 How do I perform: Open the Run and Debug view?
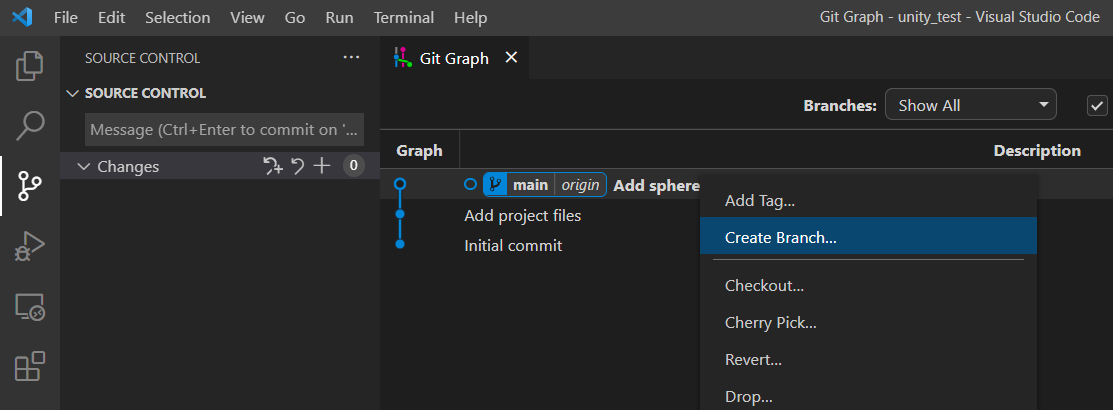coord(30,248)
